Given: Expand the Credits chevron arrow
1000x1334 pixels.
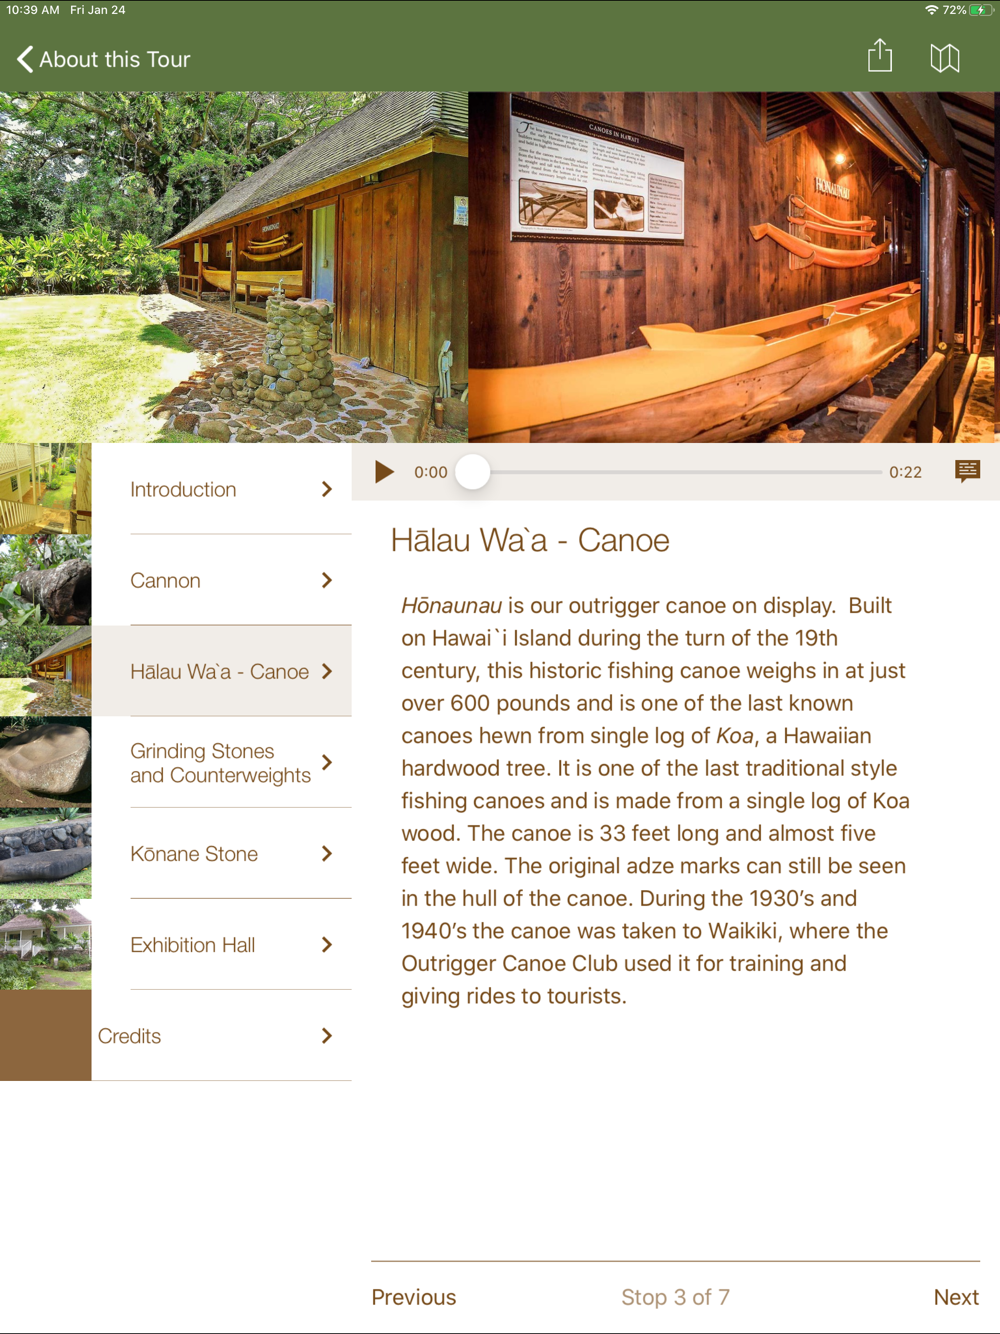Looking at the screenshot, I should 327,1036.
